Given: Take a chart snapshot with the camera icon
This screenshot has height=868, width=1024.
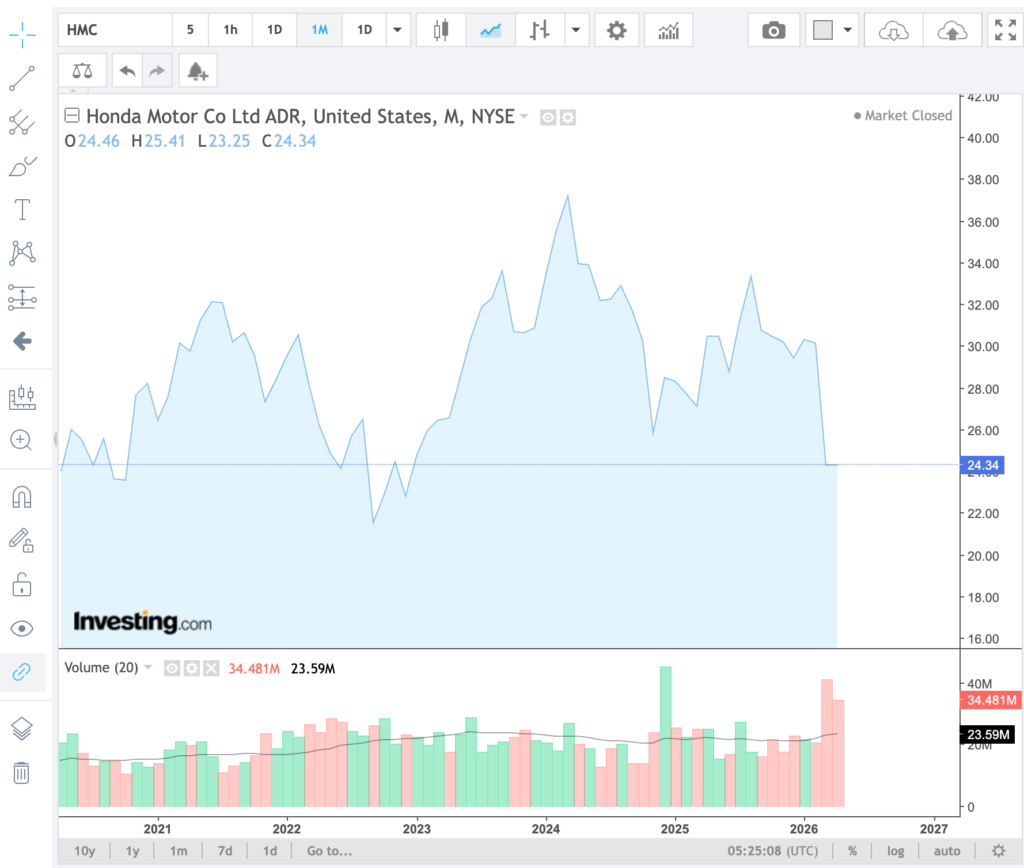Looking at the screenshot, I should coord(773,30).
